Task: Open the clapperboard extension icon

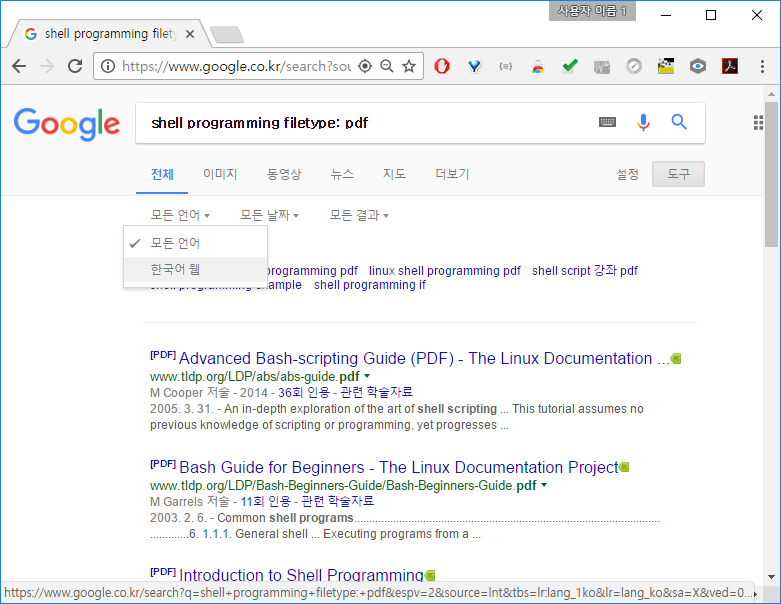Action: click(666, 66)
